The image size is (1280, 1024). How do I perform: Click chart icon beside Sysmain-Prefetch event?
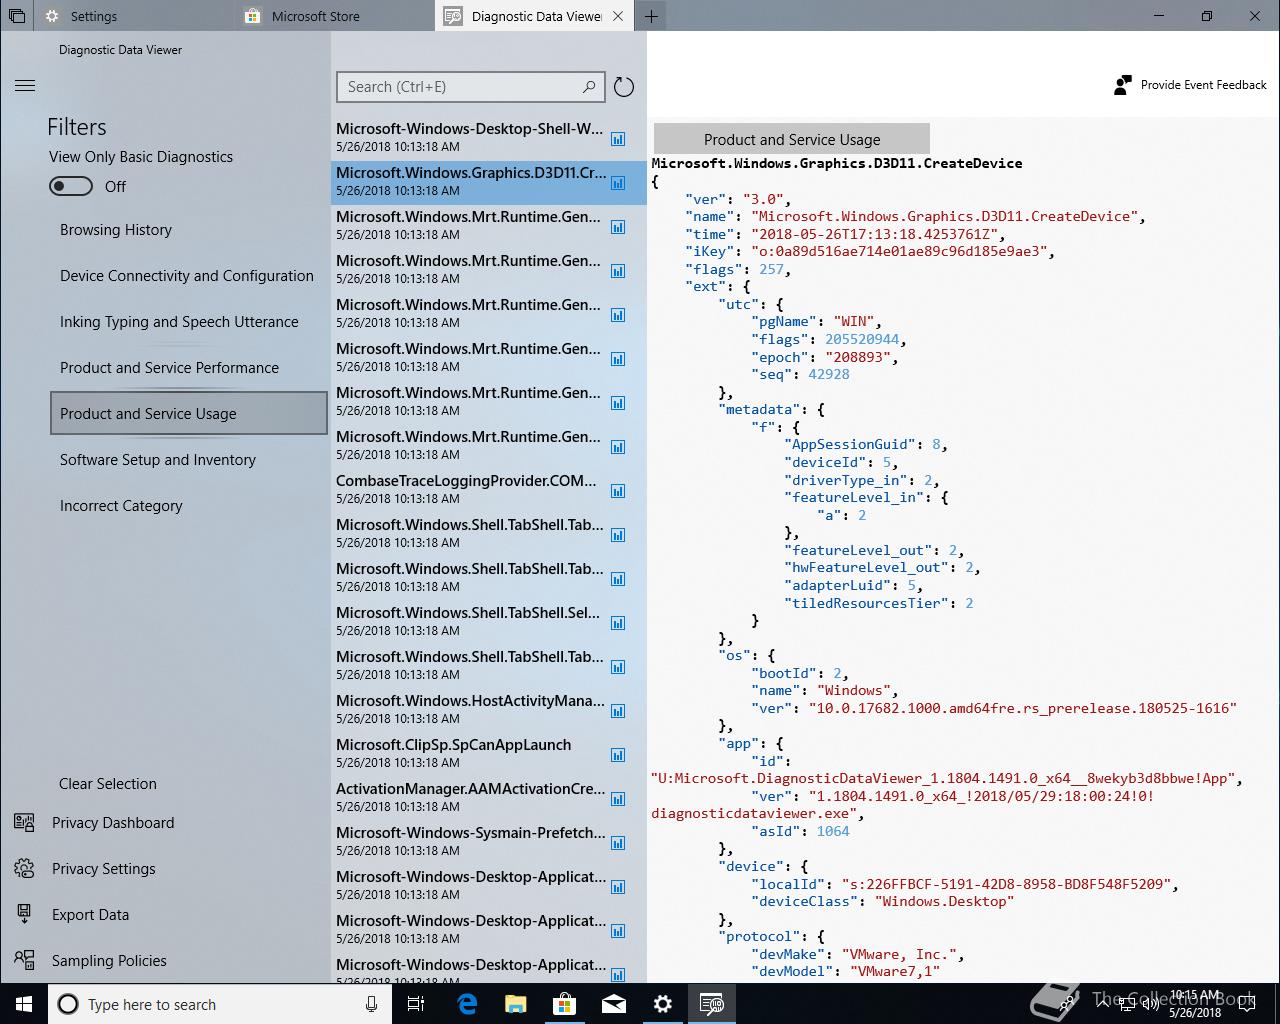(x=618, y=843)
